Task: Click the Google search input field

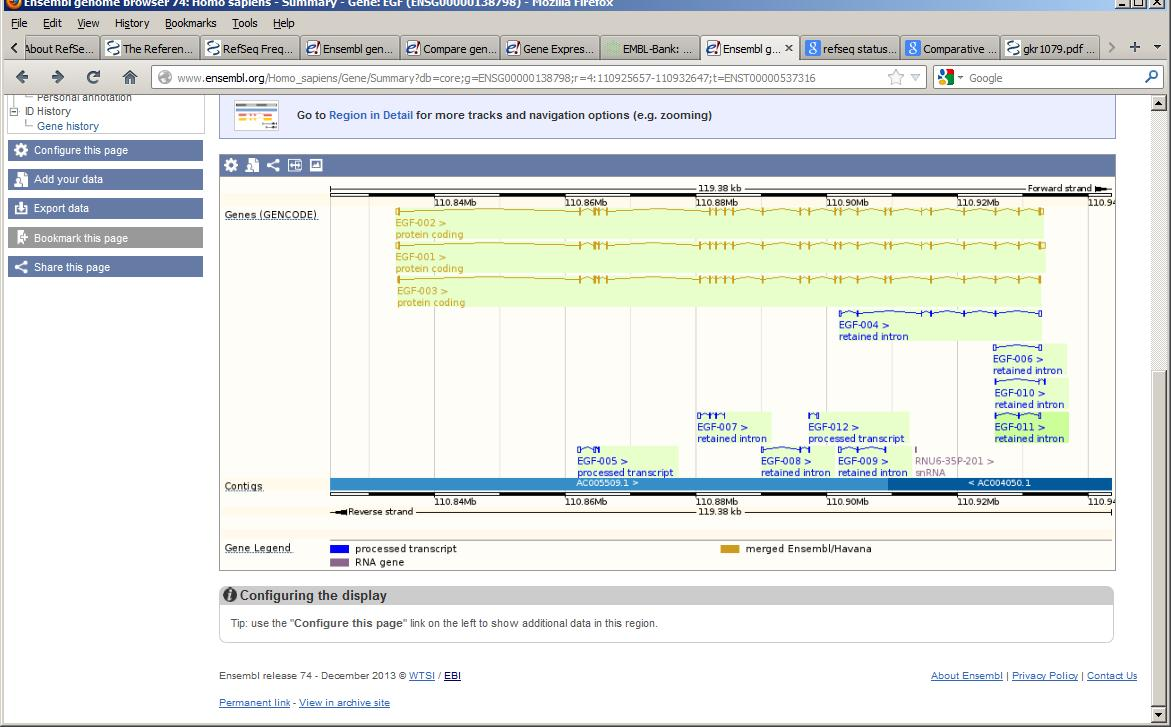Action: coord(1053,78)
